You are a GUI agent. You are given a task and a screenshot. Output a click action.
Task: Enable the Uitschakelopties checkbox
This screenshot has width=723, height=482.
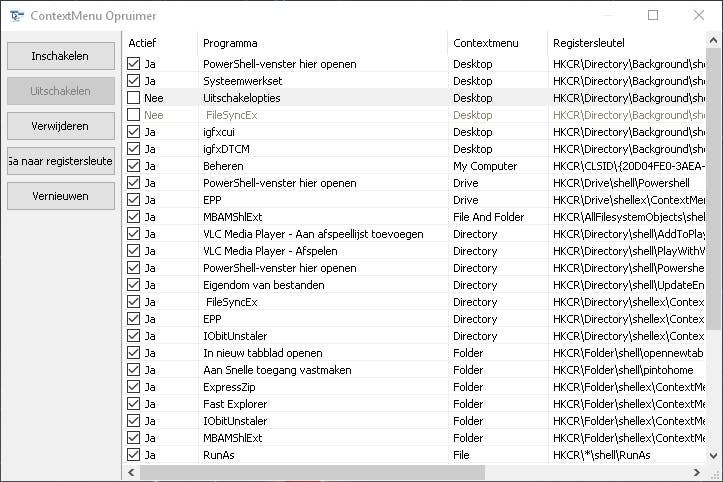coord(134,98)
